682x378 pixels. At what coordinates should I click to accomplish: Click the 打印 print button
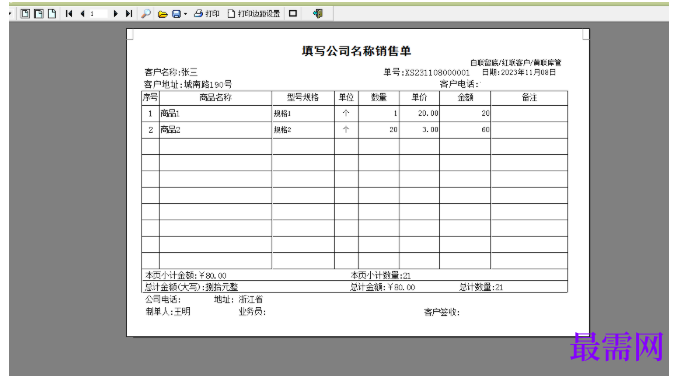pyautogui.click(x=207, y=13)
